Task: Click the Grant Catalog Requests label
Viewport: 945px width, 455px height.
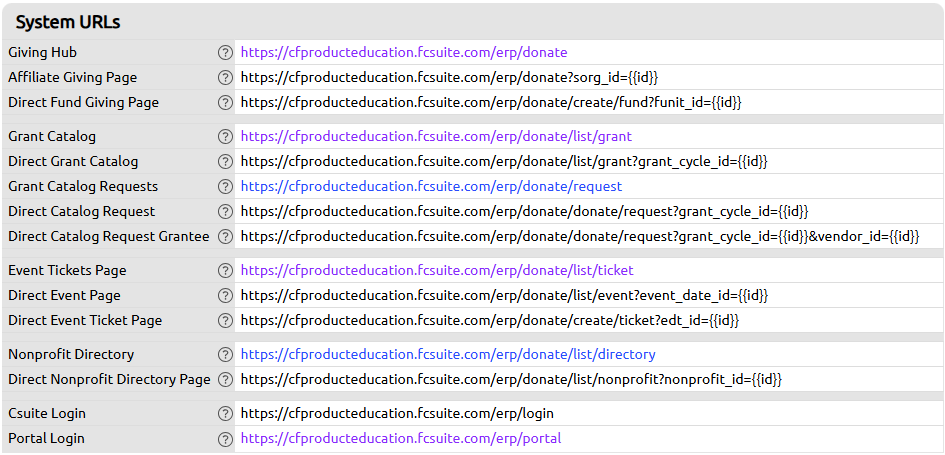Action: [x=83, y=187]
